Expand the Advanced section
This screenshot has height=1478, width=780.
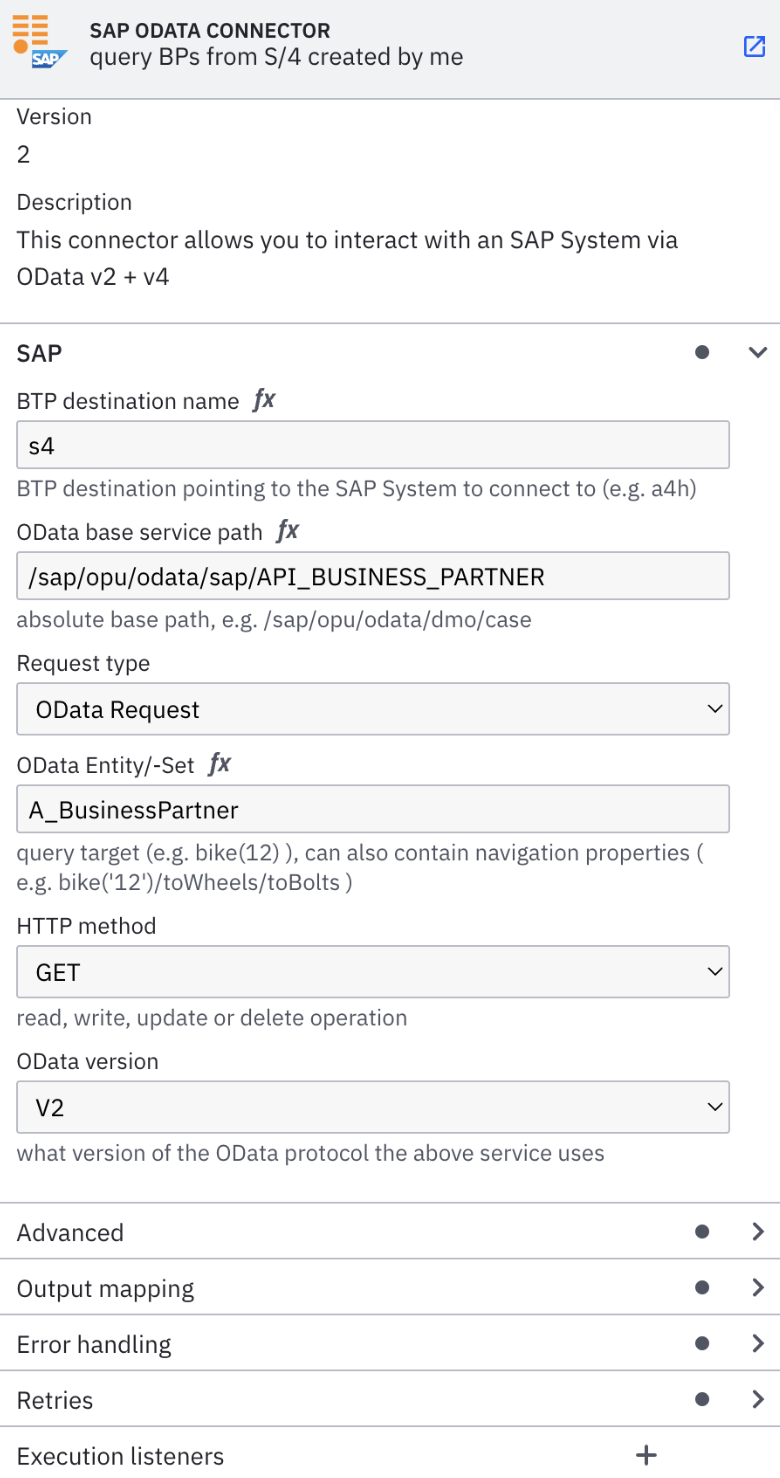click(757, 1231)
